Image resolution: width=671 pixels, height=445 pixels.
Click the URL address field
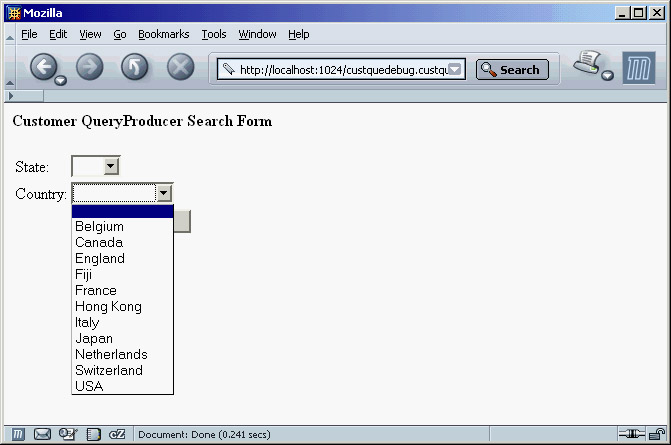click(340, 70)
